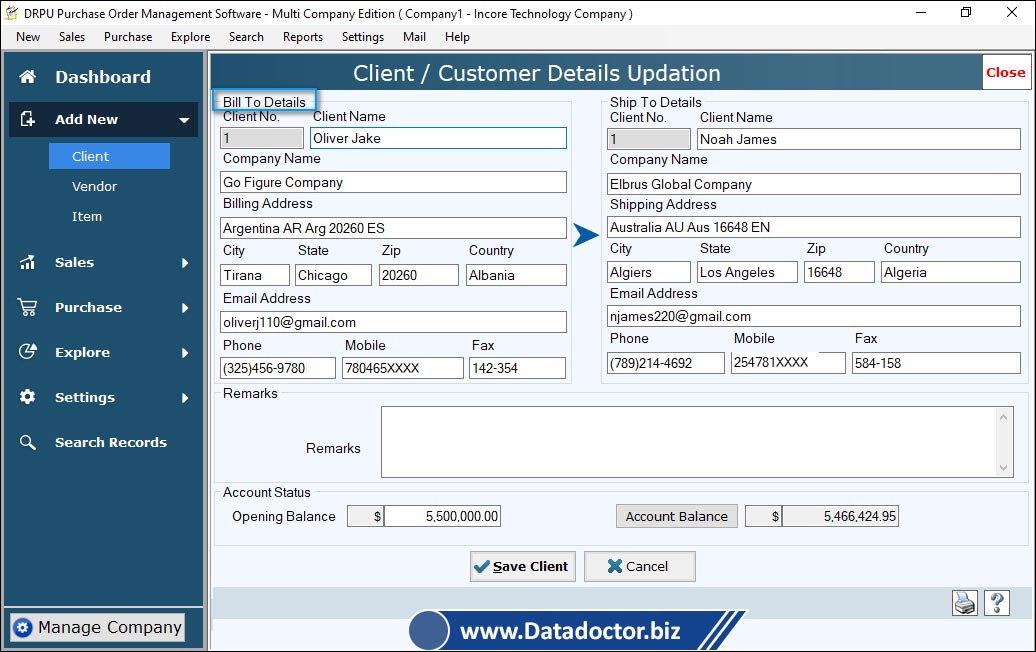Collapse the Add New section arrow
Viewport: 1036px width, 652px height.
pyautogui.click(x=184, y=120)
